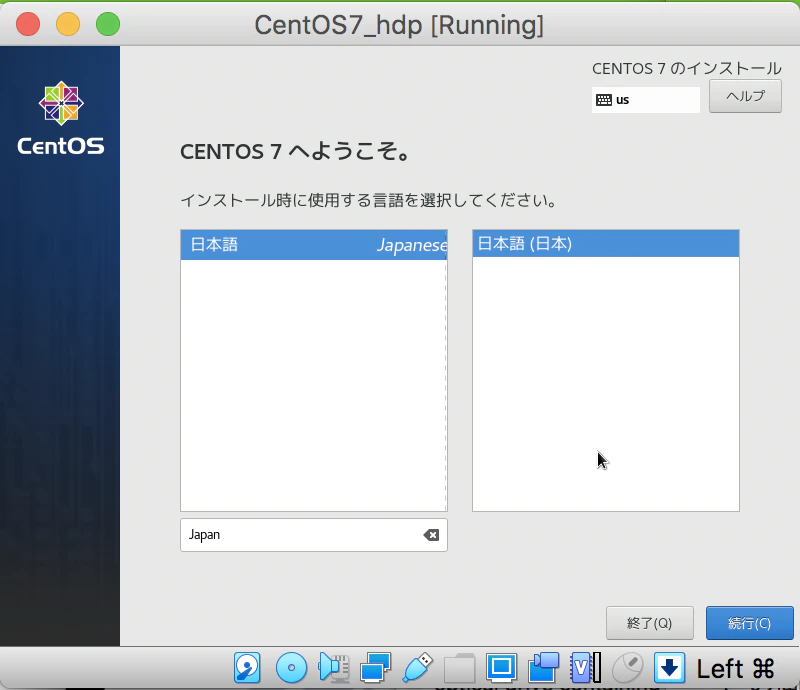Image resolution: width=800 pixels, height=690 pixels.
Task: Click the mouse integration status icon
Action: (626, 668)
